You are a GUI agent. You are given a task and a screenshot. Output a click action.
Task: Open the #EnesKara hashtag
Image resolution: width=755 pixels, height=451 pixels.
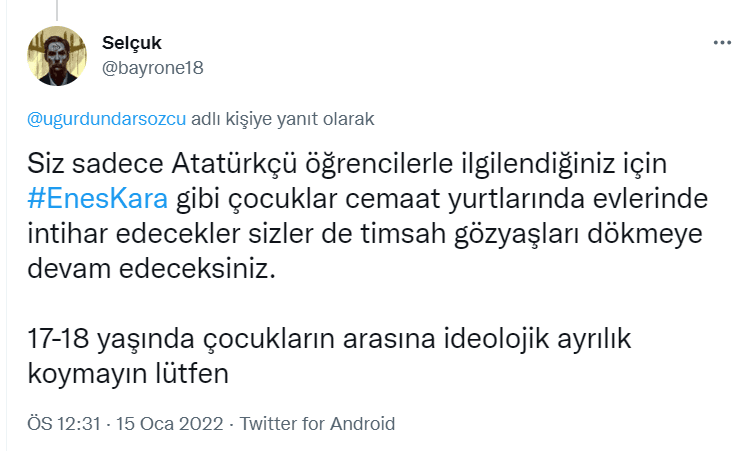[97, 196]
